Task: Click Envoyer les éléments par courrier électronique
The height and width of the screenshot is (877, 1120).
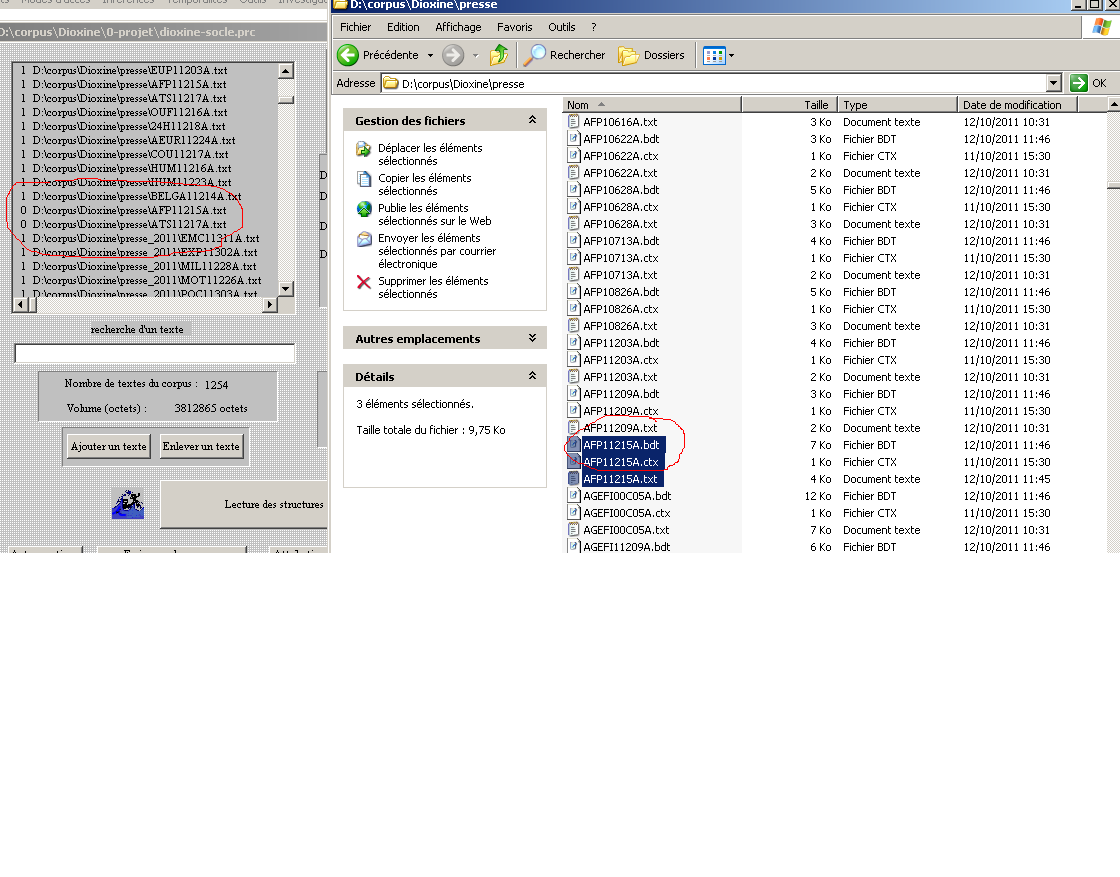Action: coord(437,251)
